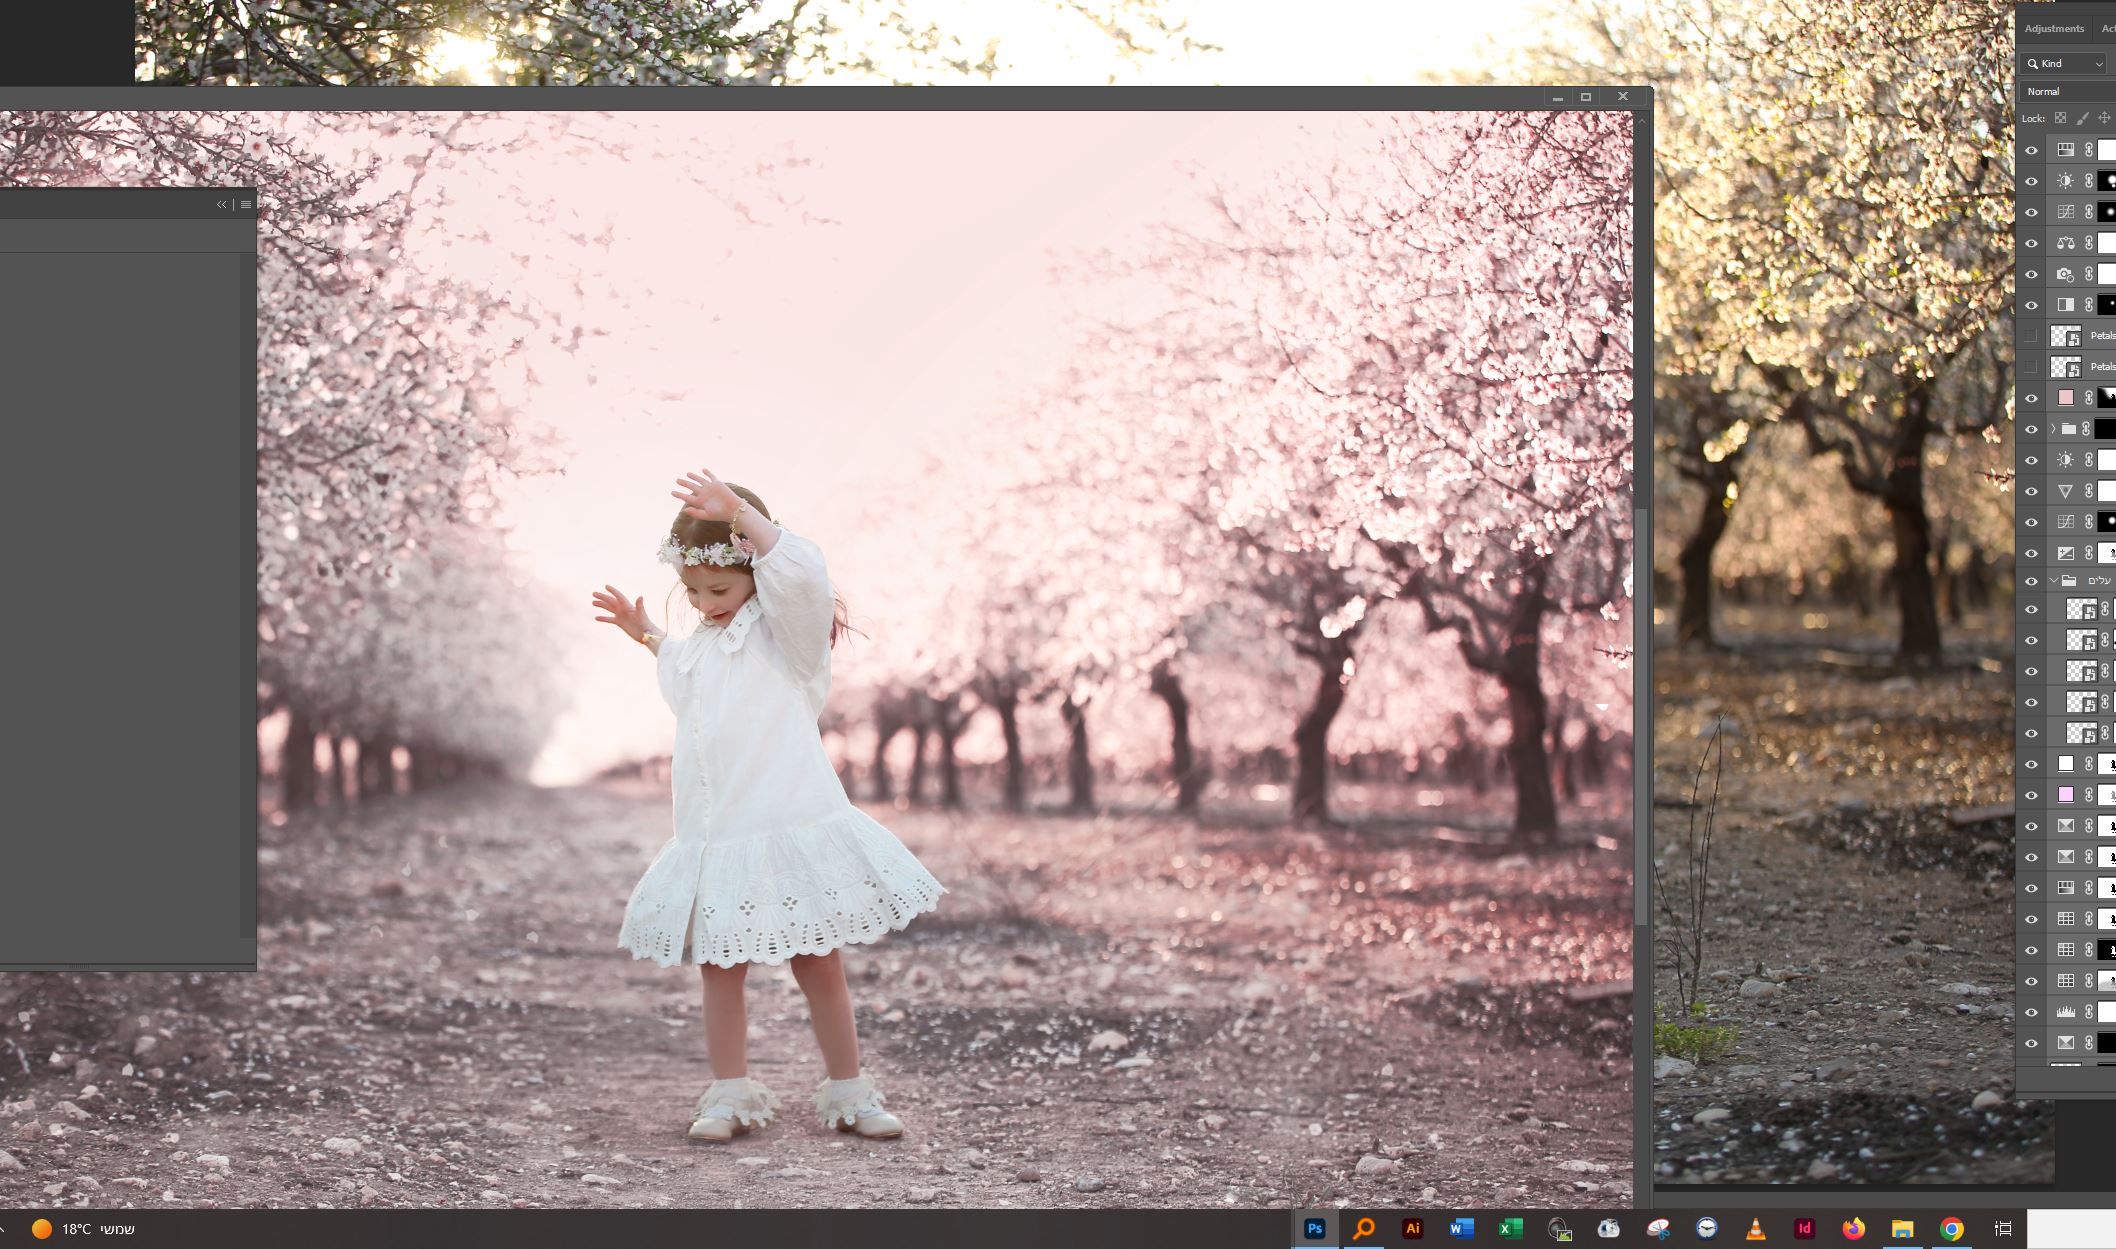Viewport: 2116px width, 1249px height.
Task: Click the lock image pixels brush icon
Action: pyautogui.click(x=2082, y=118)
